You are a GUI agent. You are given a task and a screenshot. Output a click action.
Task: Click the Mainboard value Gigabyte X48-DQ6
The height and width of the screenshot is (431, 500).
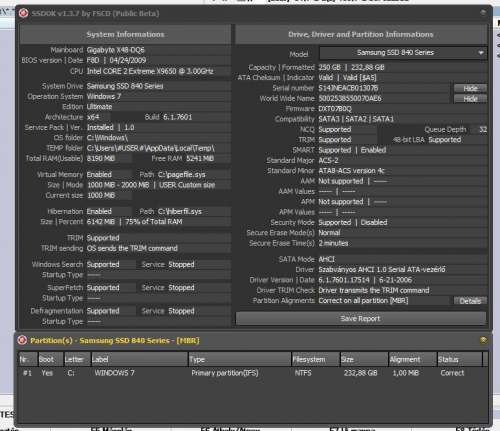(115, 50)
